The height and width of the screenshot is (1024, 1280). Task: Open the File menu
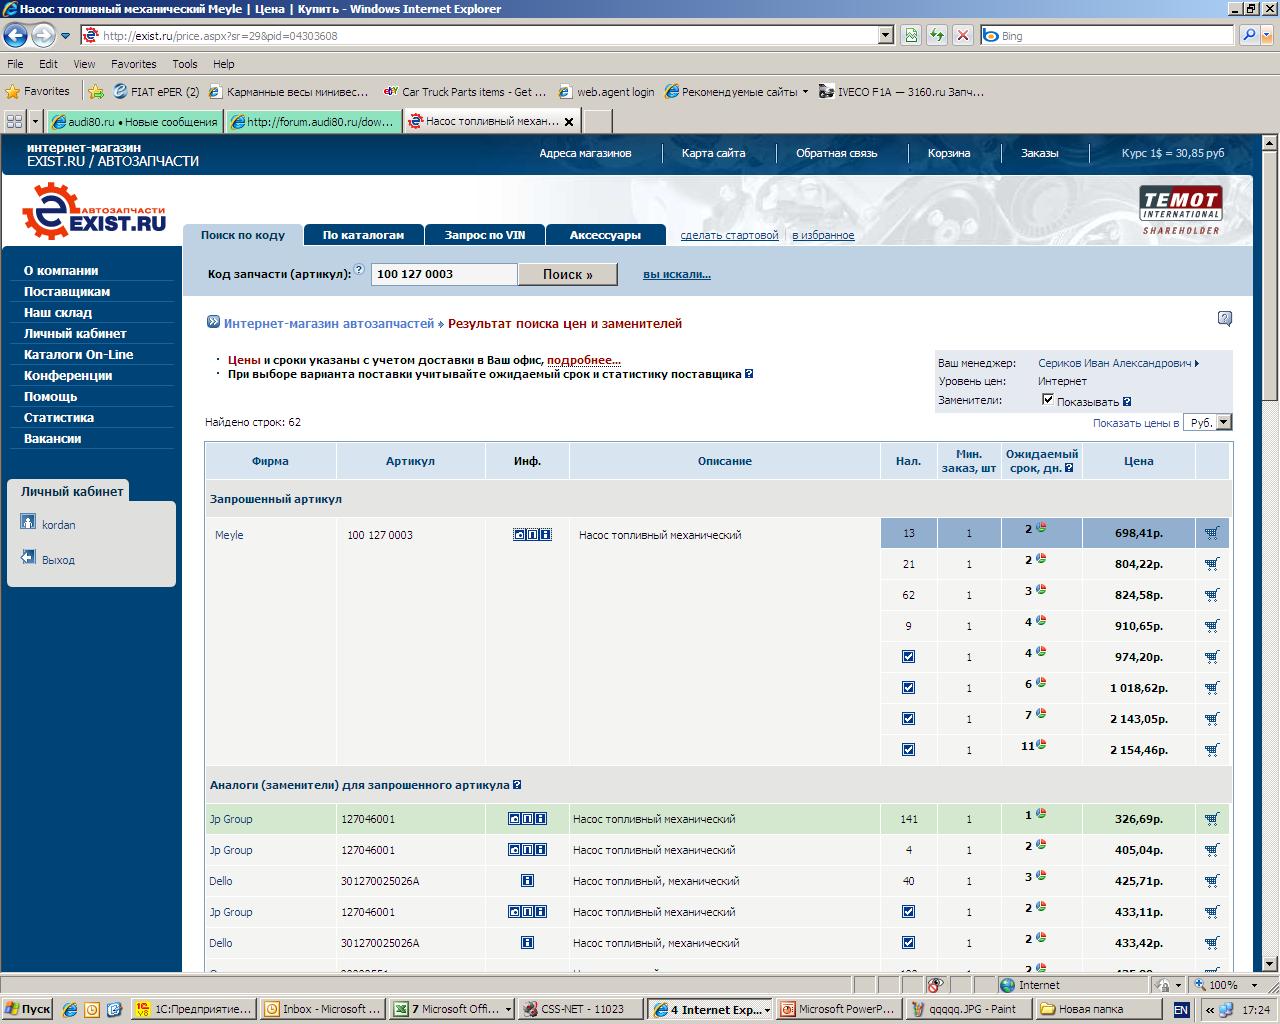[15, 64]
